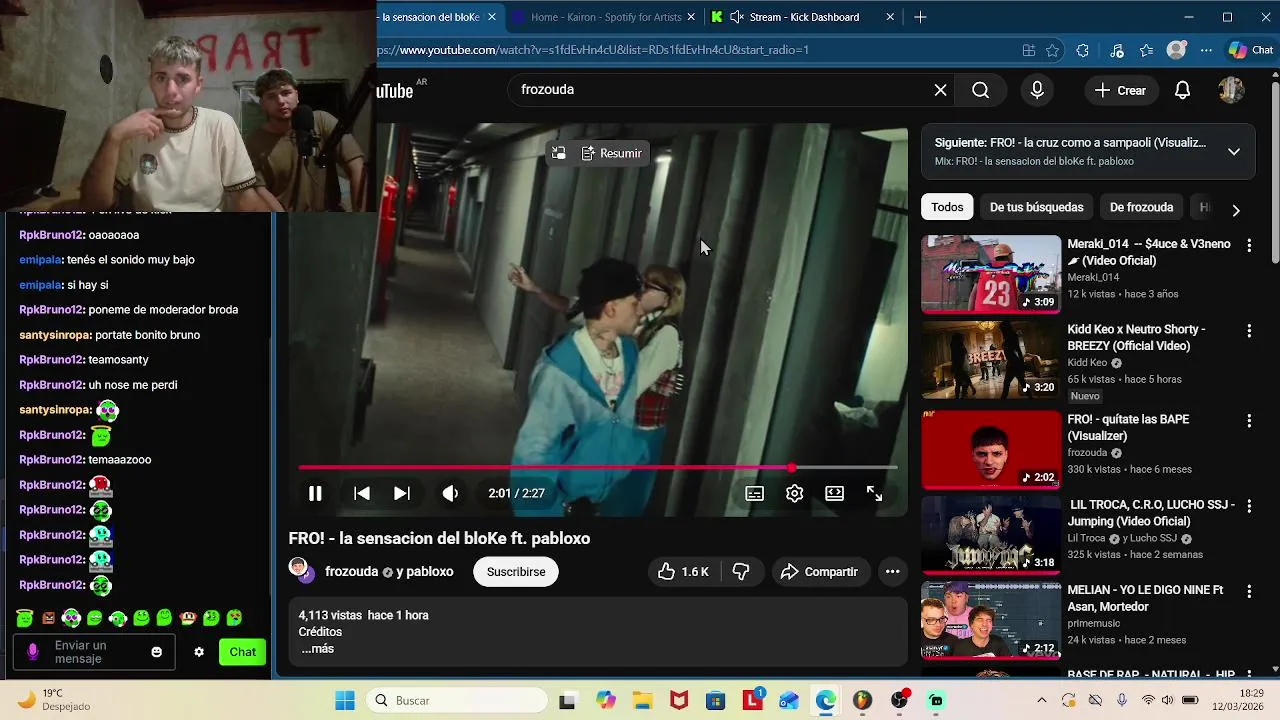Open more actions menu beside Compartir
The height and width of the screenshot is (720, 1280).
892,572
